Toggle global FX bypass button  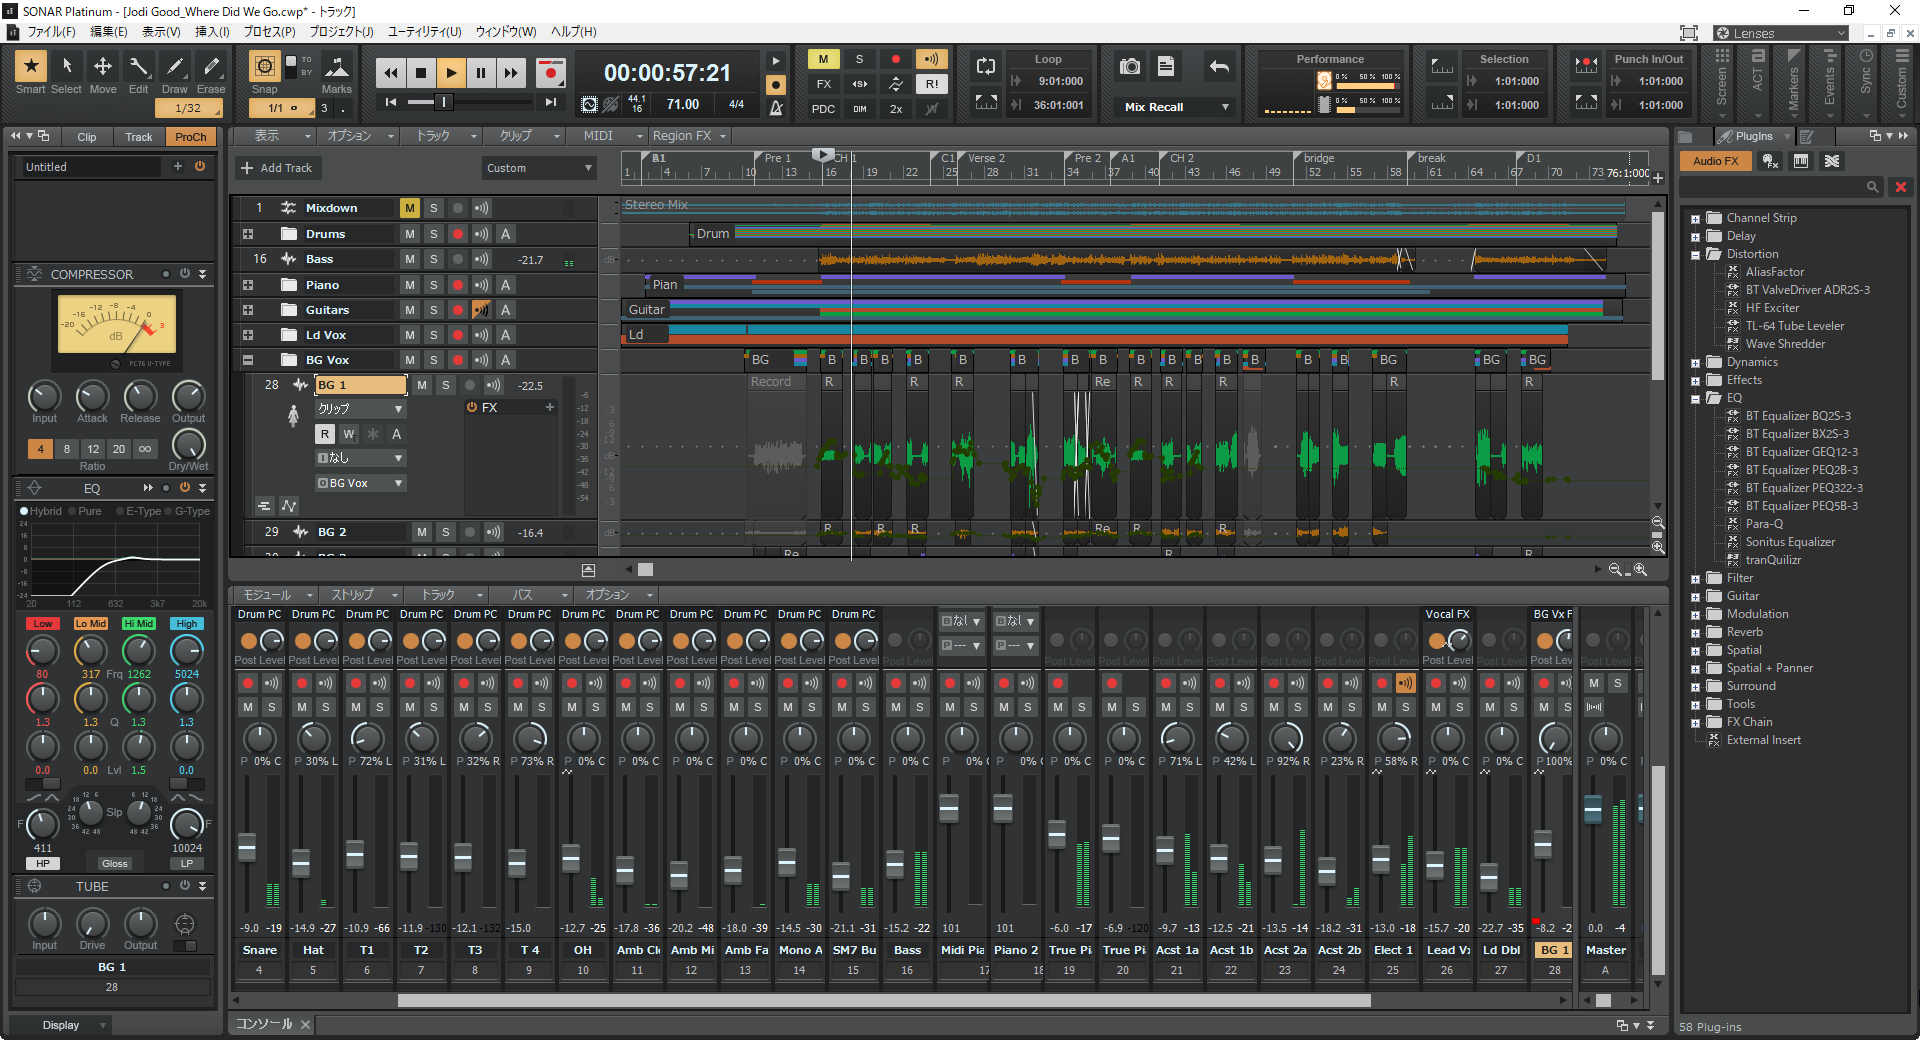(x=823, y=84)
